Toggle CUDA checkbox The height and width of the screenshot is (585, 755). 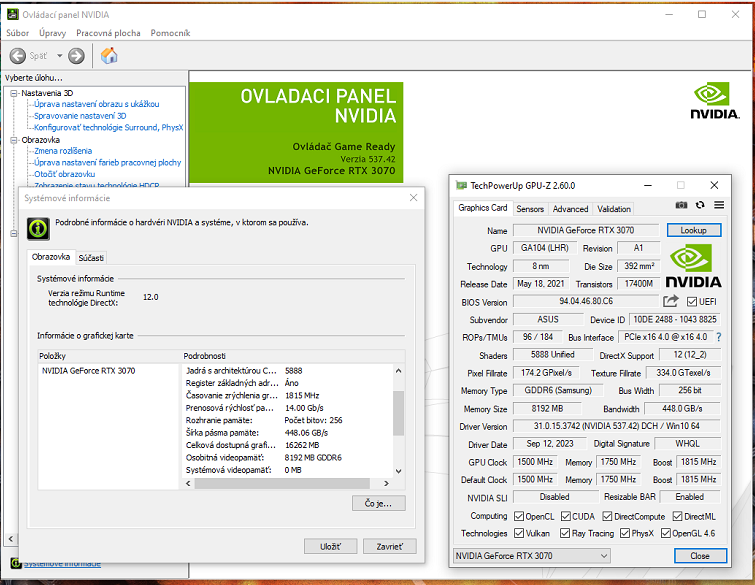coord(566,517)
